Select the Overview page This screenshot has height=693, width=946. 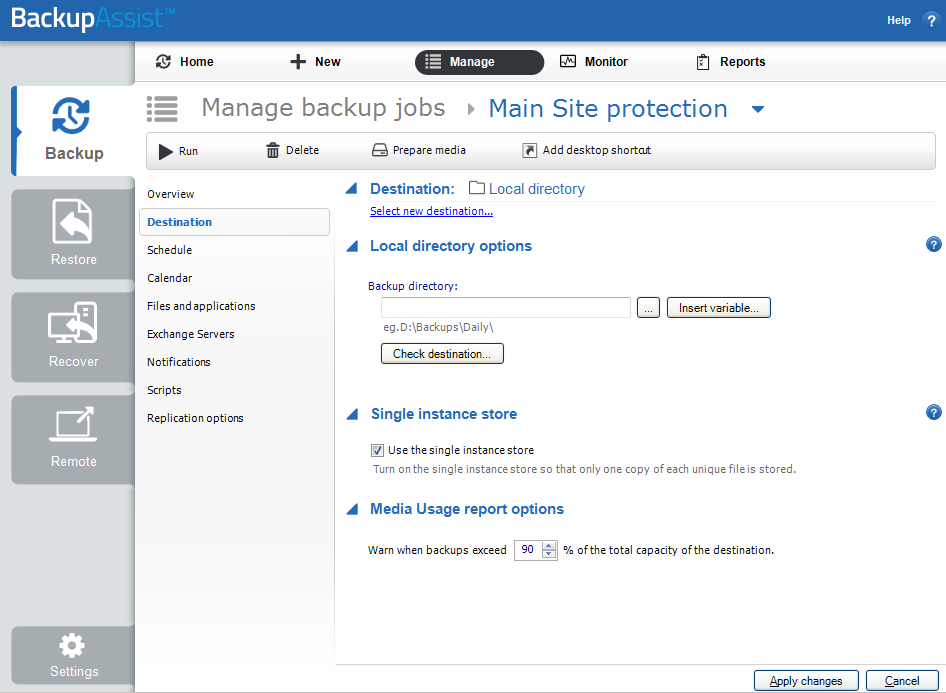[x=171, y=194]
